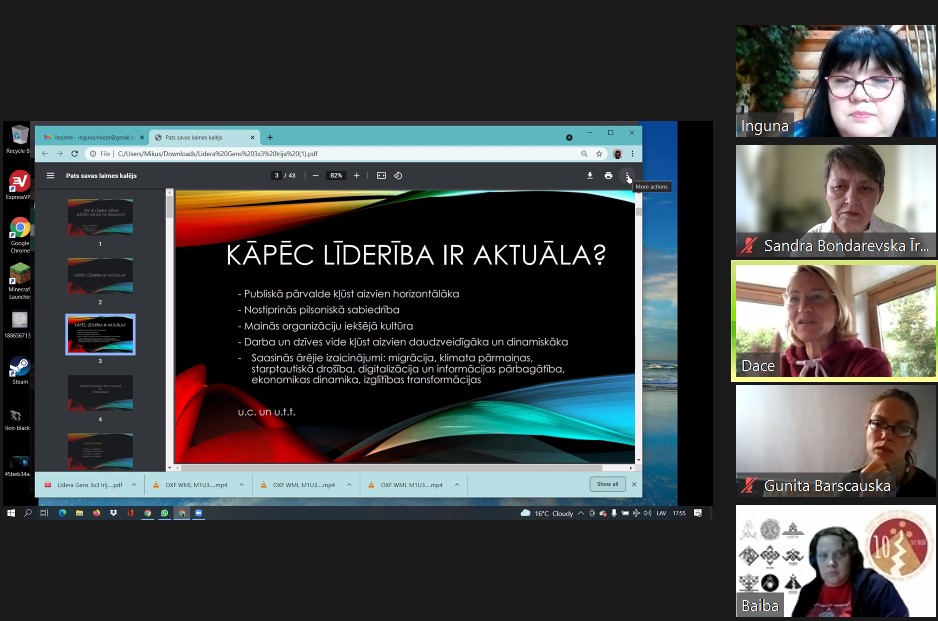Viewport: 938px width, 621px height.
Task: Open first OXF WML M1U3 mp4 download
Action: pos(190,485)
